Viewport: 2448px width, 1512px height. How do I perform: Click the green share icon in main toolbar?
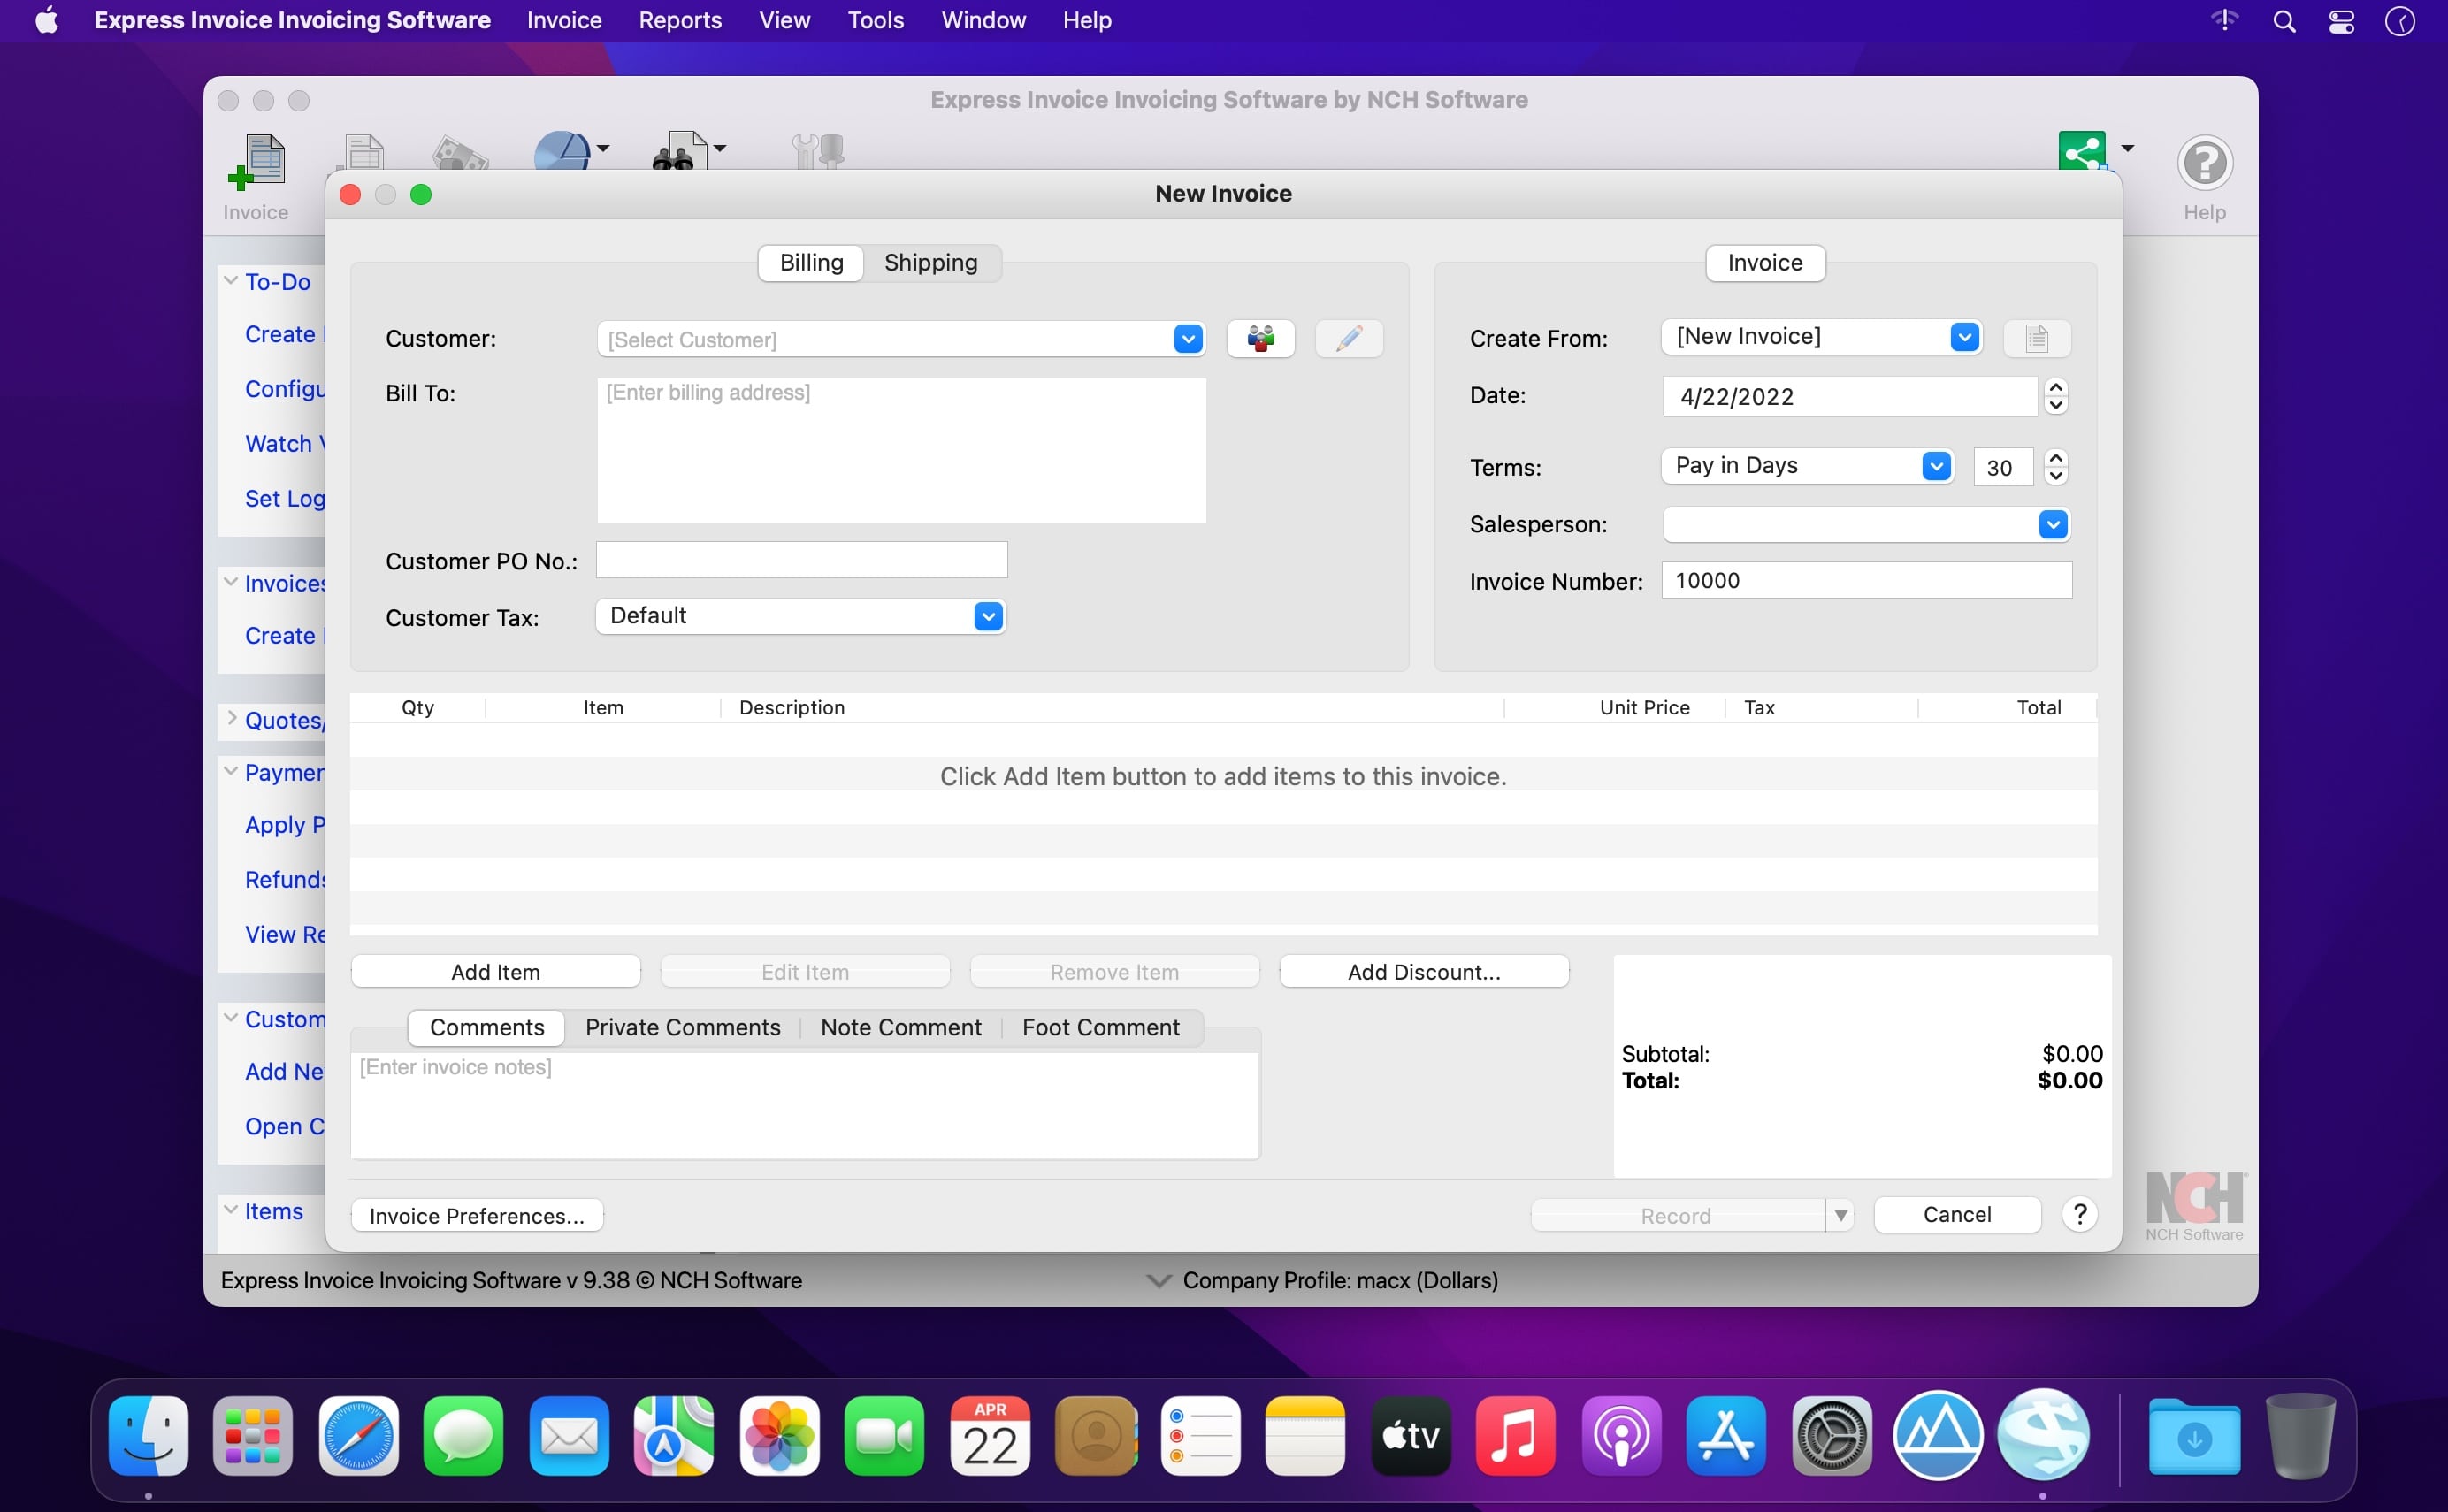coord(2083,152)
